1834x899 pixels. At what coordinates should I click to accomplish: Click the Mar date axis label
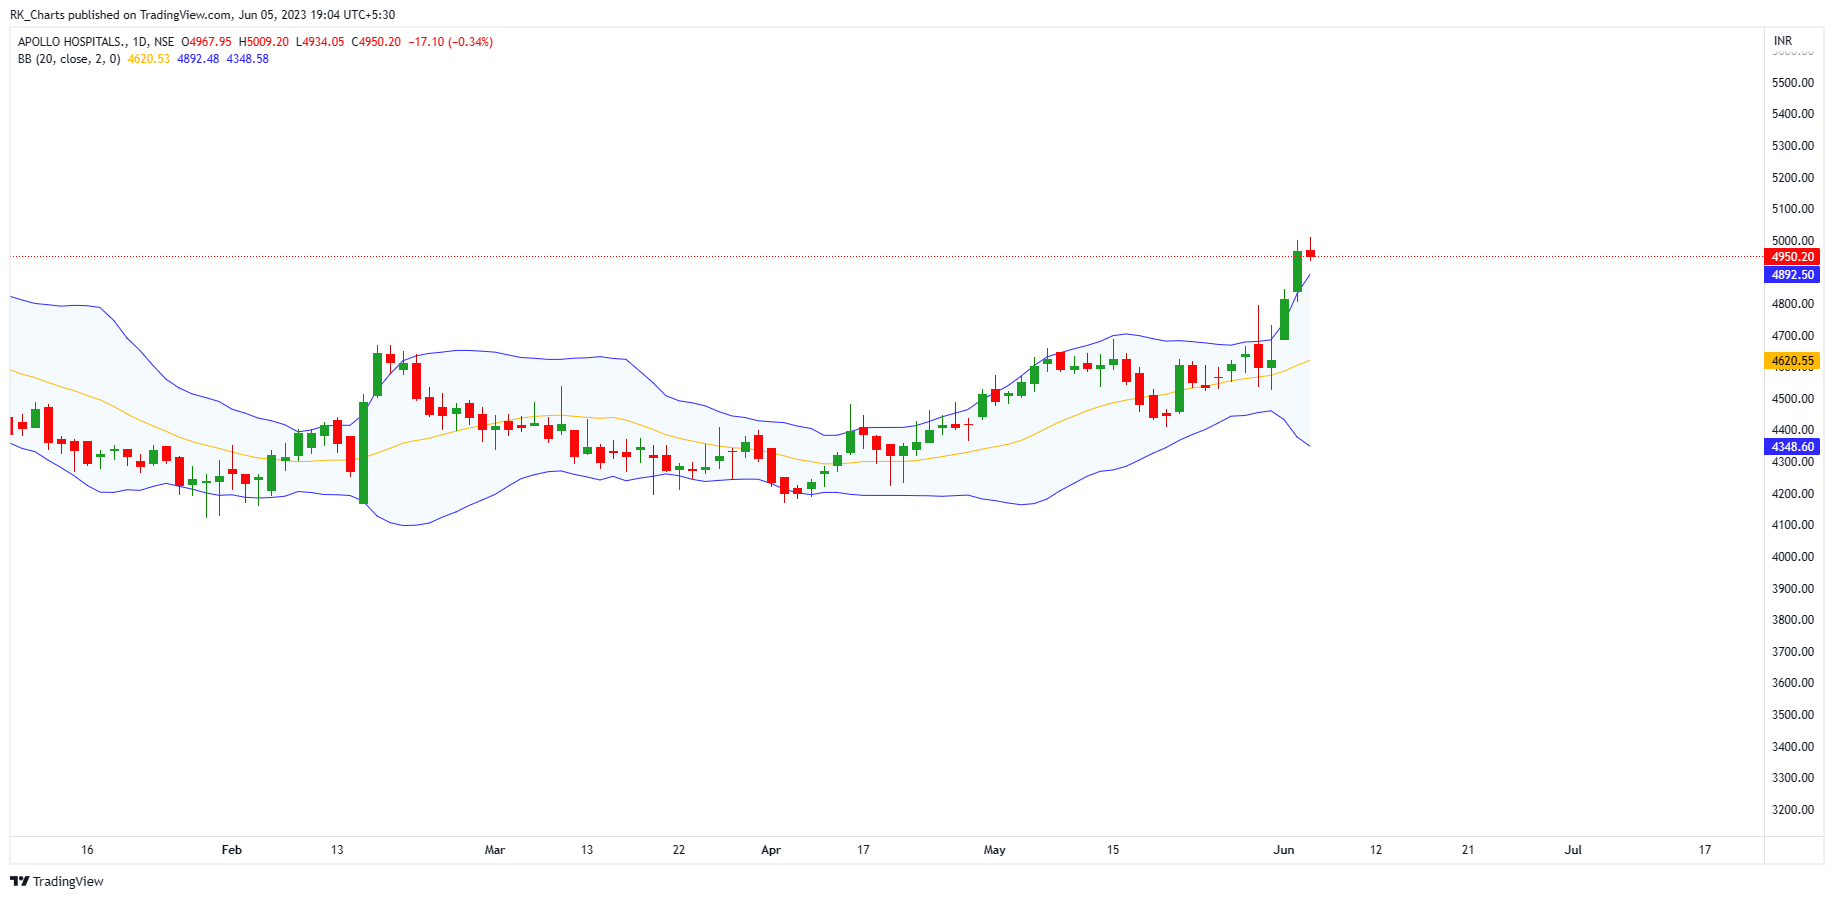pos(494,850)
